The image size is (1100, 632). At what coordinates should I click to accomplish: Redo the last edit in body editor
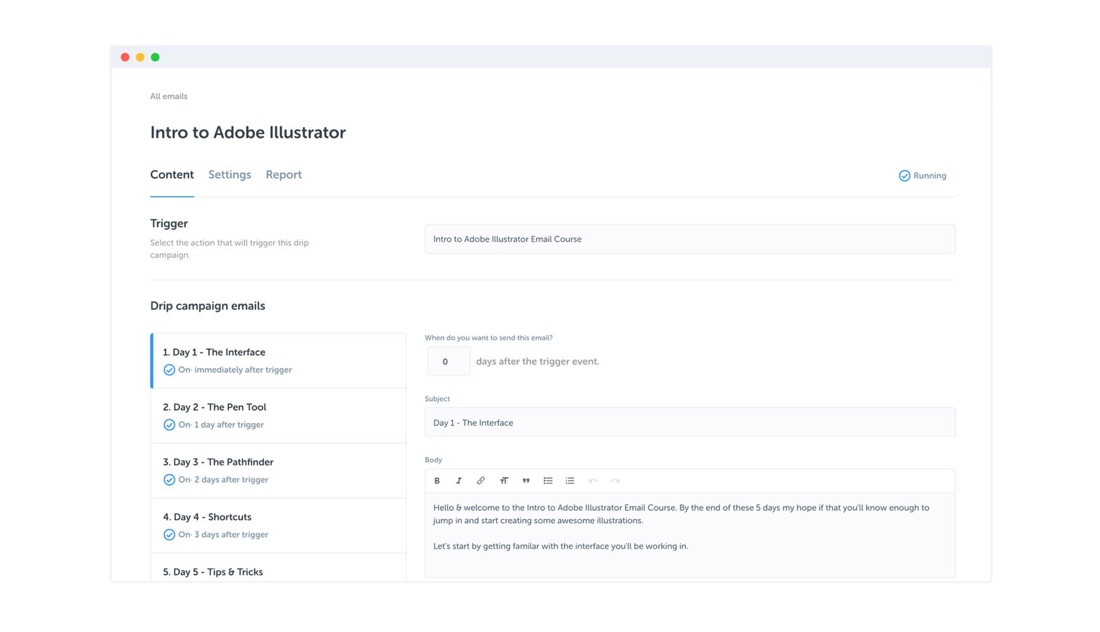[615, 480]
